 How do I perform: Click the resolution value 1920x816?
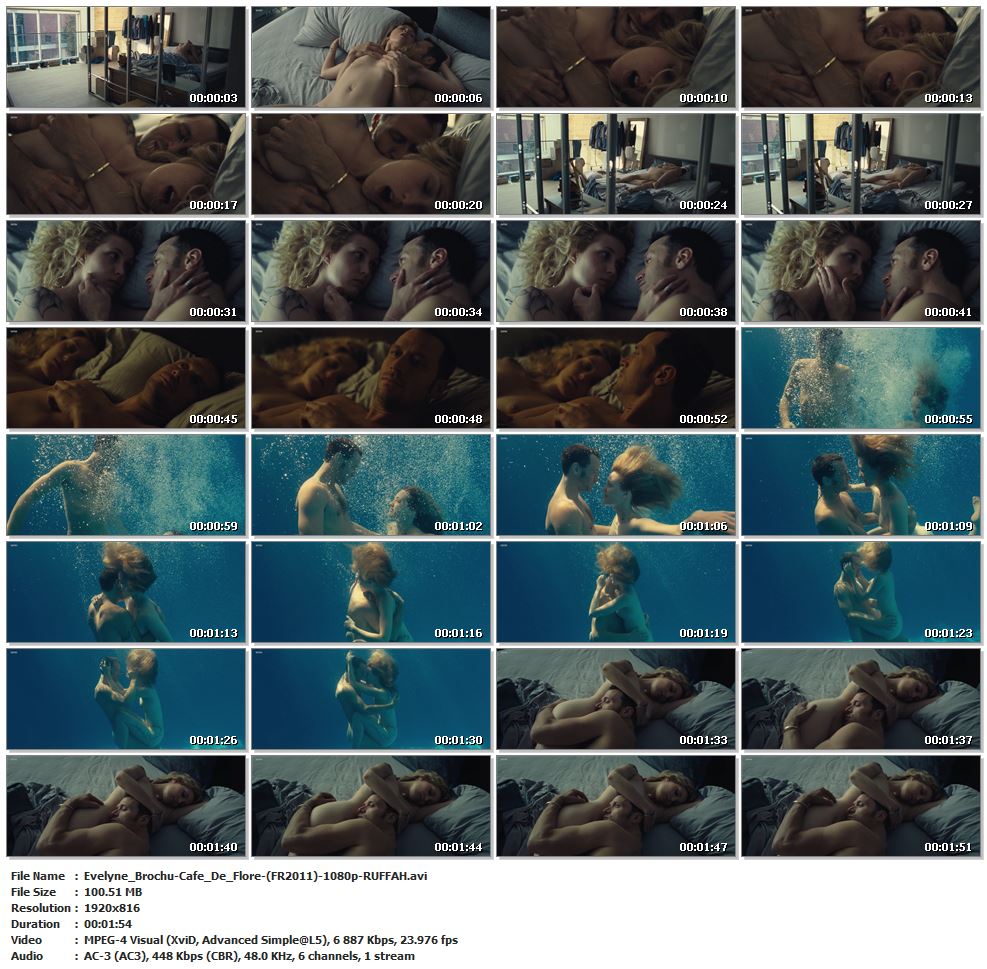click(x=112, y=908)
